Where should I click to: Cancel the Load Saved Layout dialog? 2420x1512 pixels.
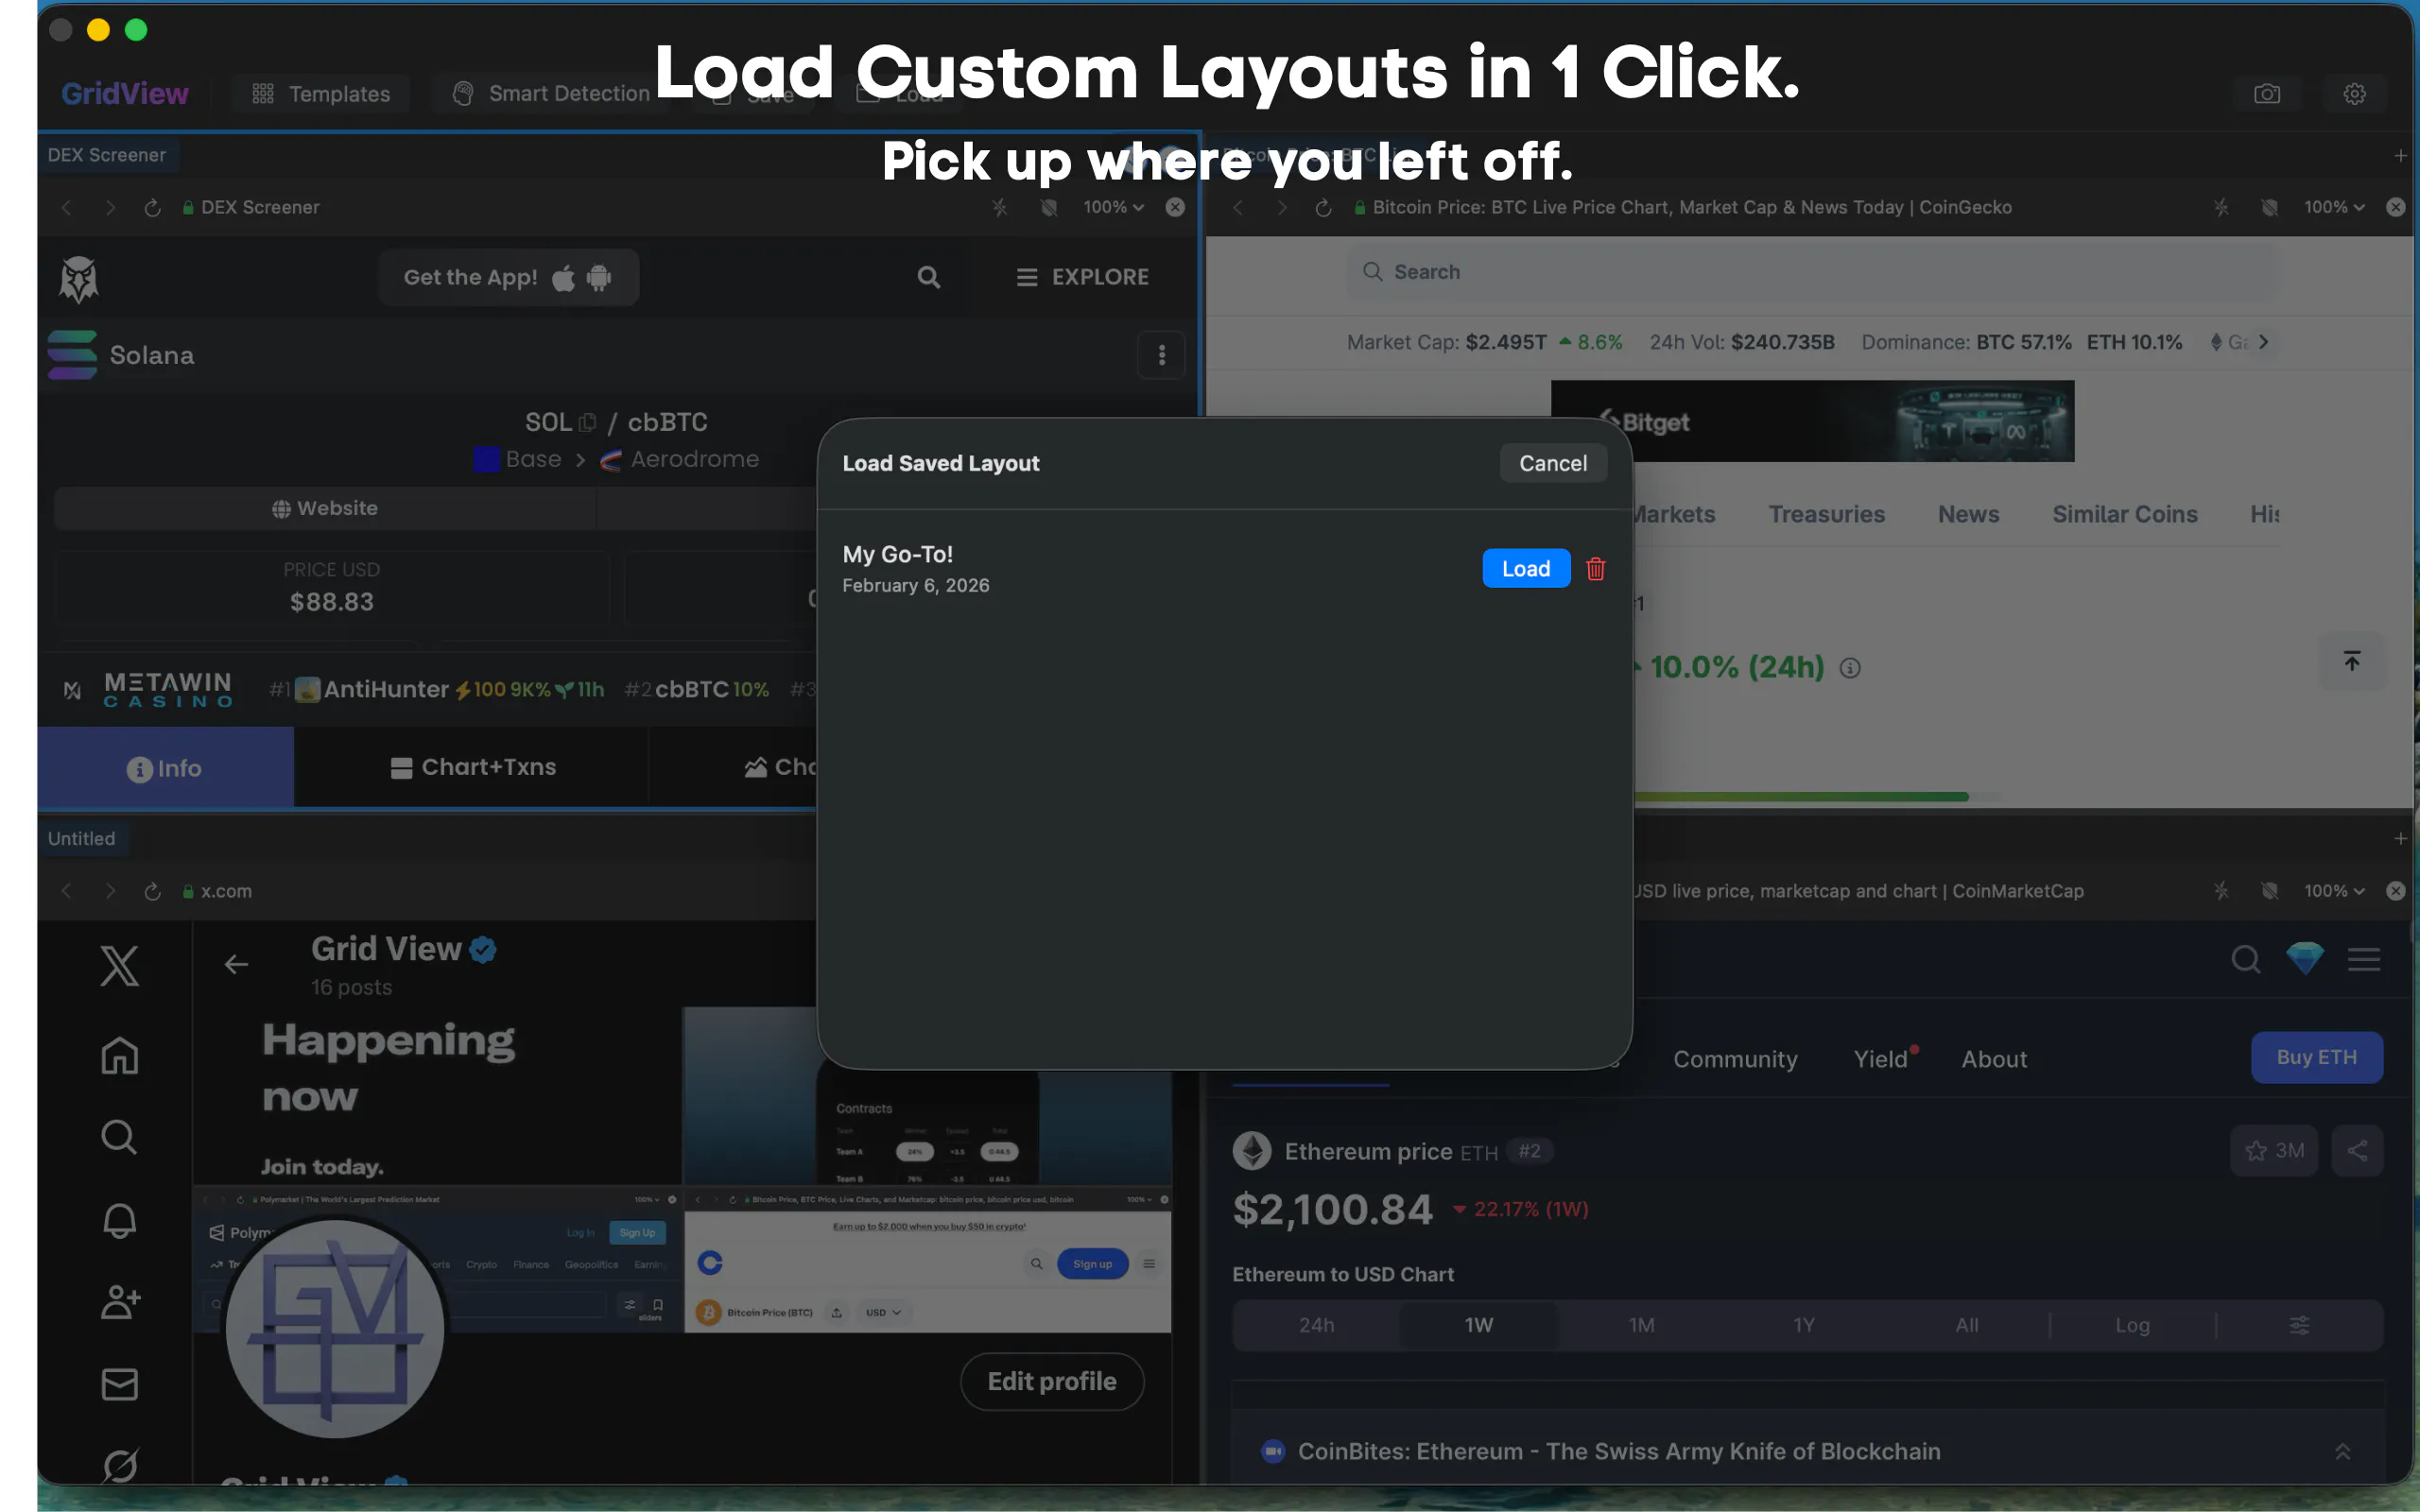pyautogui.click(x=1552, y=463)
